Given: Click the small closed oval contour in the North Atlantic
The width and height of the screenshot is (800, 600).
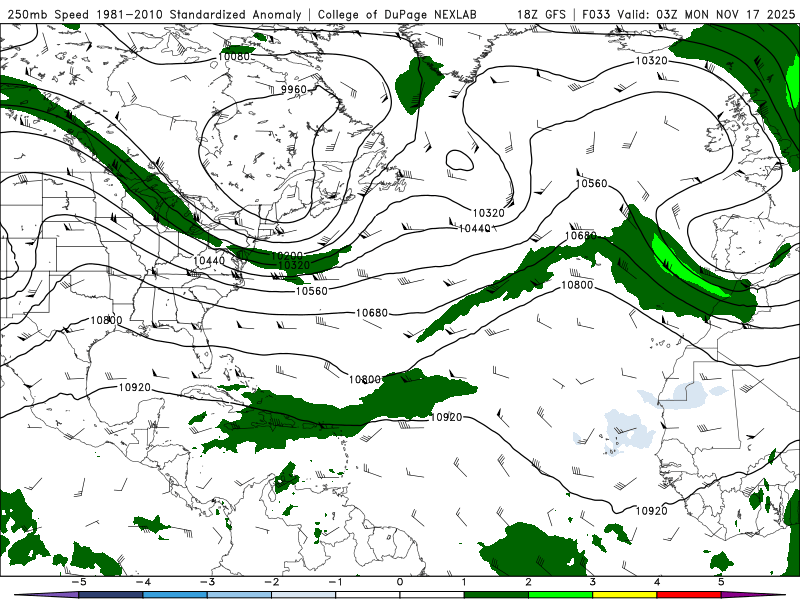Looking at the screenshot, I should coord(460,160).
